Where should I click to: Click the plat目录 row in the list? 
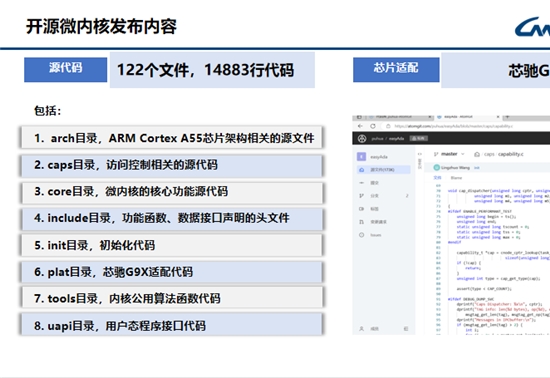(172, 272)
